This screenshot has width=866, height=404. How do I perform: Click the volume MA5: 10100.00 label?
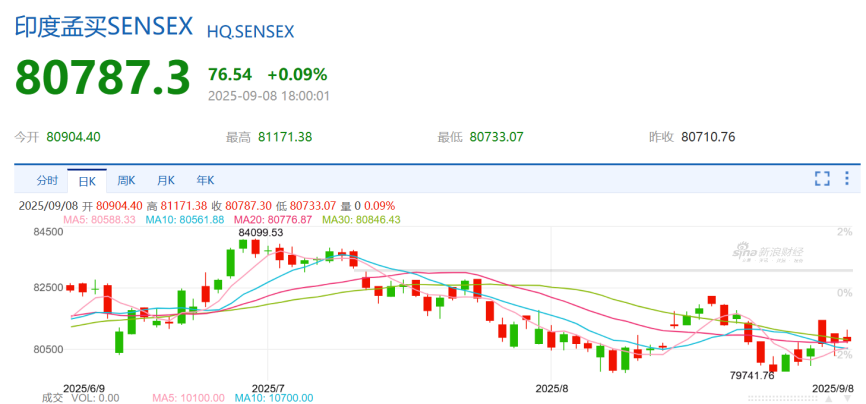tap(188, 398)
